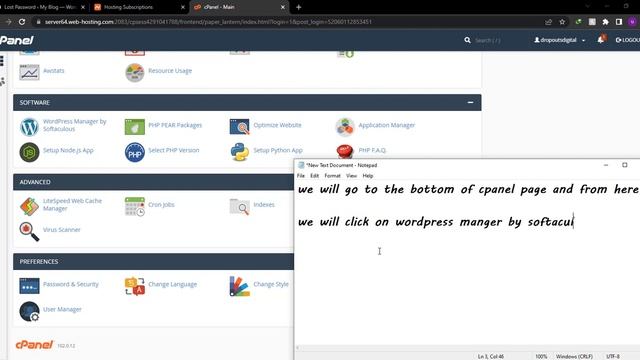Click the Cron Jobs link text
Image resolution: width=640 pixels, height=360 pixels.
[161, 204]
